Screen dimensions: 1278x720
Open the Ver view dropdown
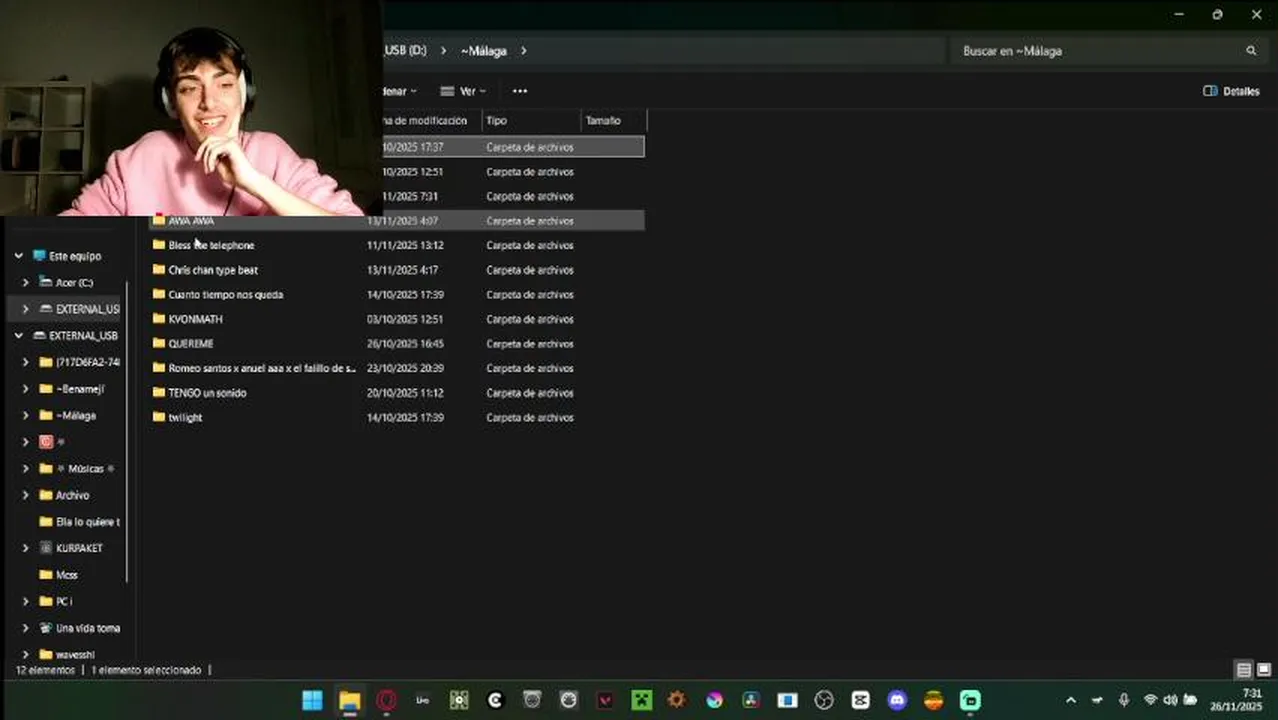462,91
